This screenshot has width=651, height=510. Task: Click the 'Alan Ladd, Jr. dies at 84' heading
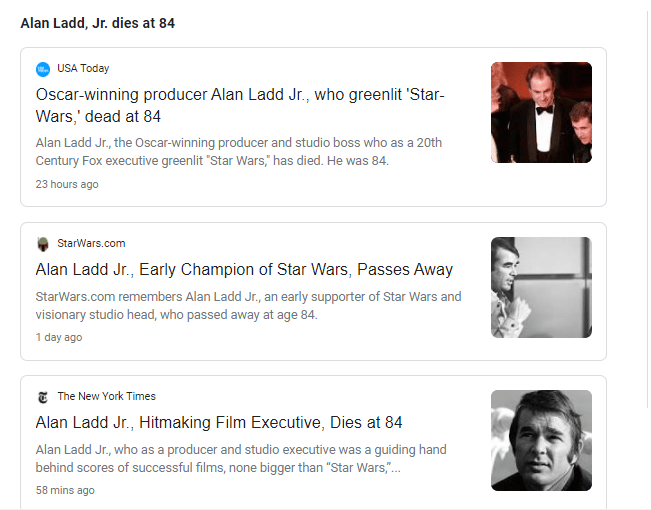click(x=98, y=23)
